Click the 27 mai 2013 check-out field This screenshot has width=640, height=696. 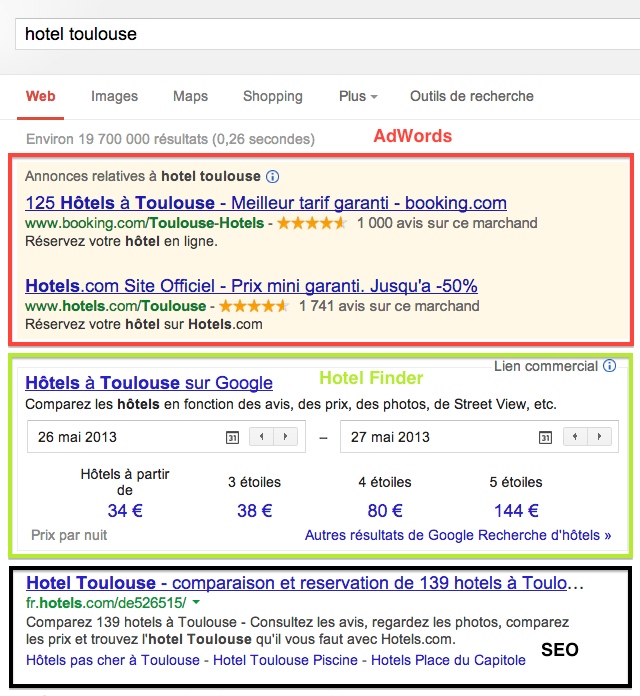[x=479, y=437]
